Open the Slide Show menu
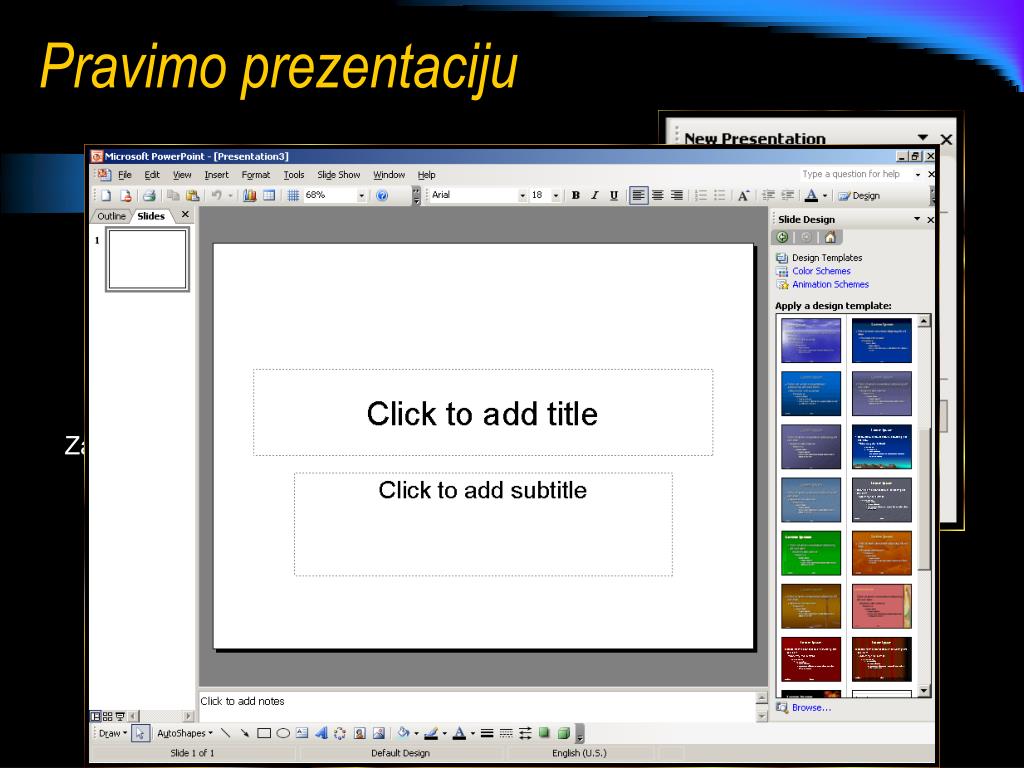 [338, 175]
